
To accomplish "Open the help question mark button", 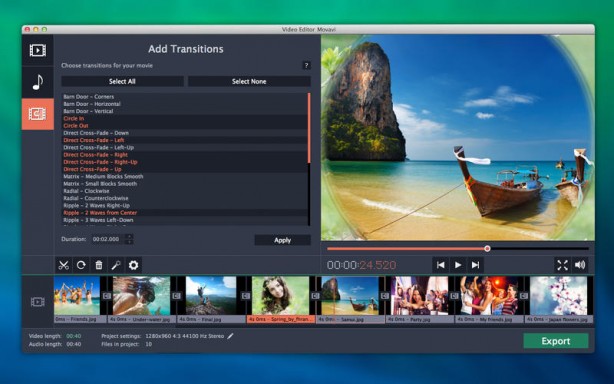I will click(306, 65).
